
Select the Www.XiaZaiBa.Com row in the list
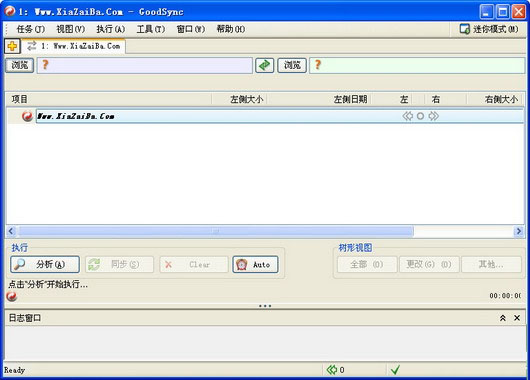(280, 116)
